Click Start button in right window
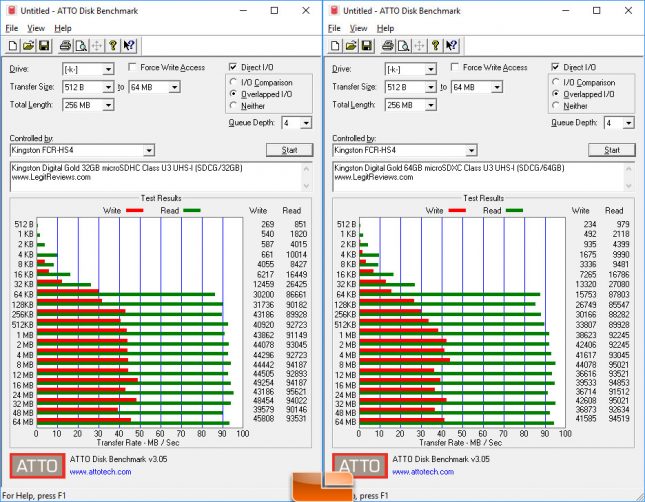Image resolution: width=645 pixels, height=502 pixels. point(612,150)
